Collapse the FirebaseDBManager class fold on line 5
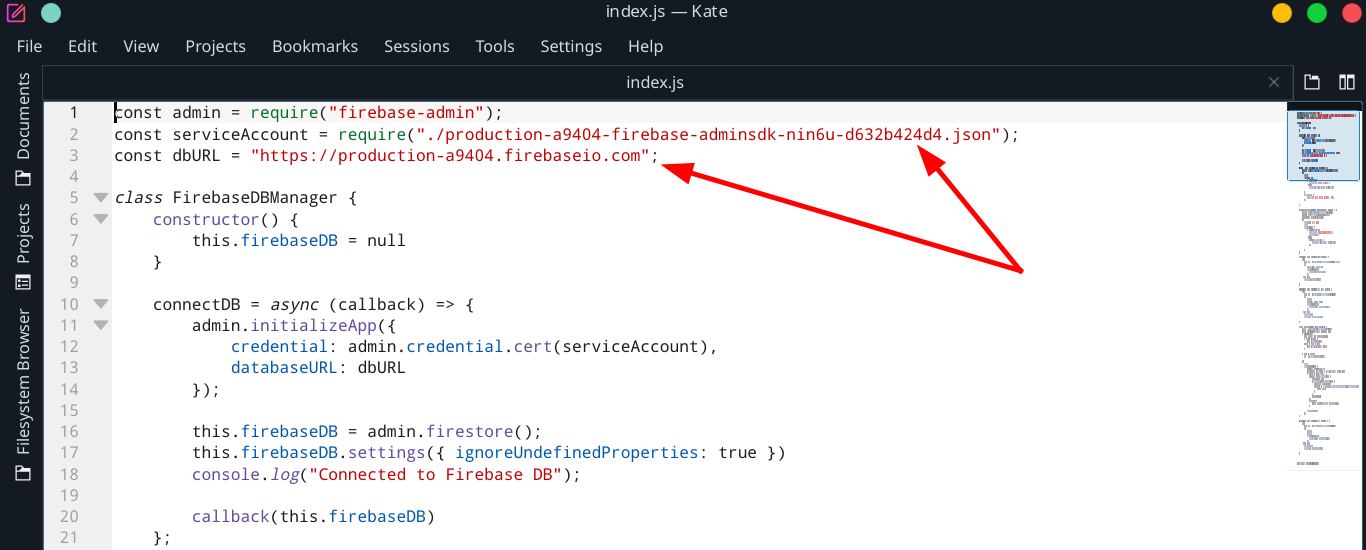Viewport: 1366px width, 550px height. point(100,198)
